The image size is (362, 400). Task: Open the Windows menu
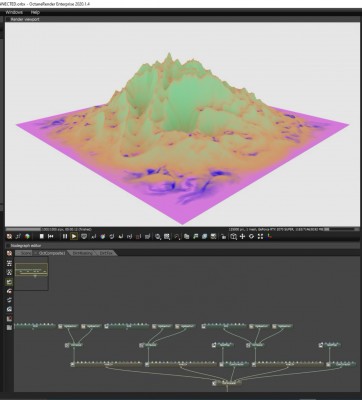tap(14, 12)
